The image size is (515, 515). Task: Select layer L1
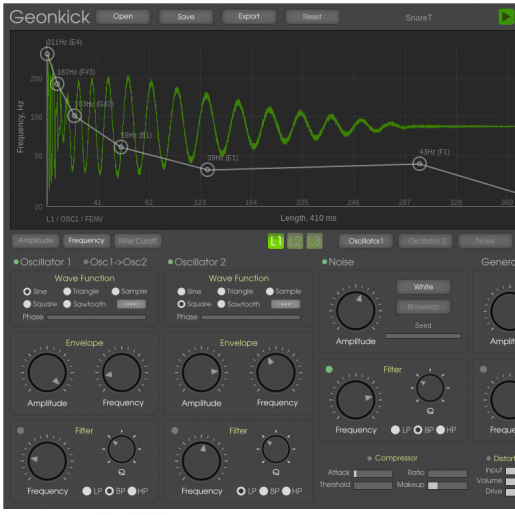(x=276, y=241)
